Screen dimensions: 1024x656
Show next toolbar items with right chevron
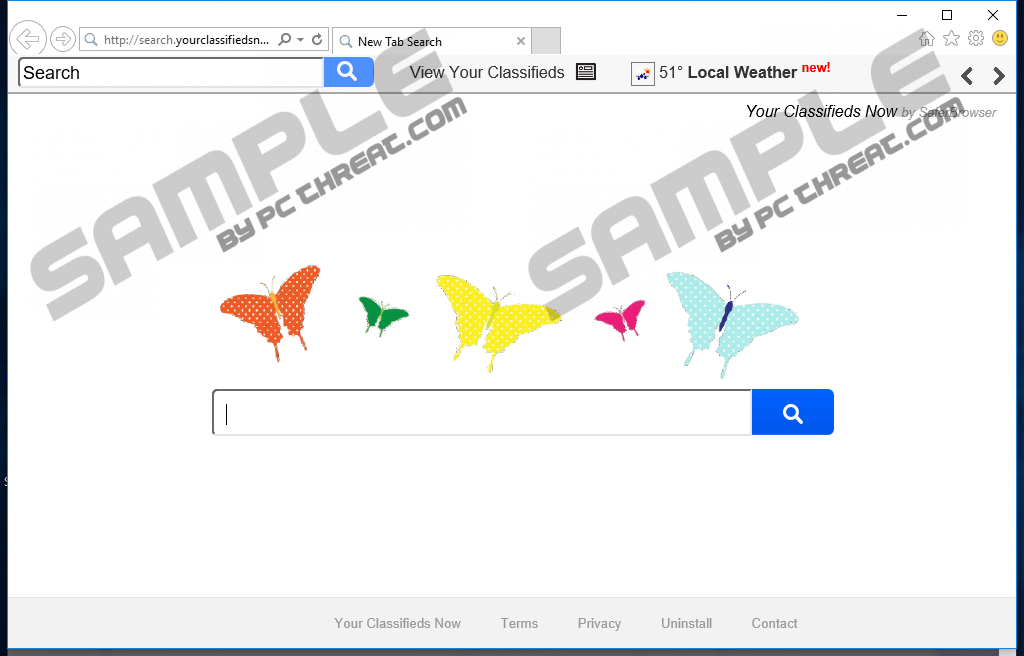[998, 76]
